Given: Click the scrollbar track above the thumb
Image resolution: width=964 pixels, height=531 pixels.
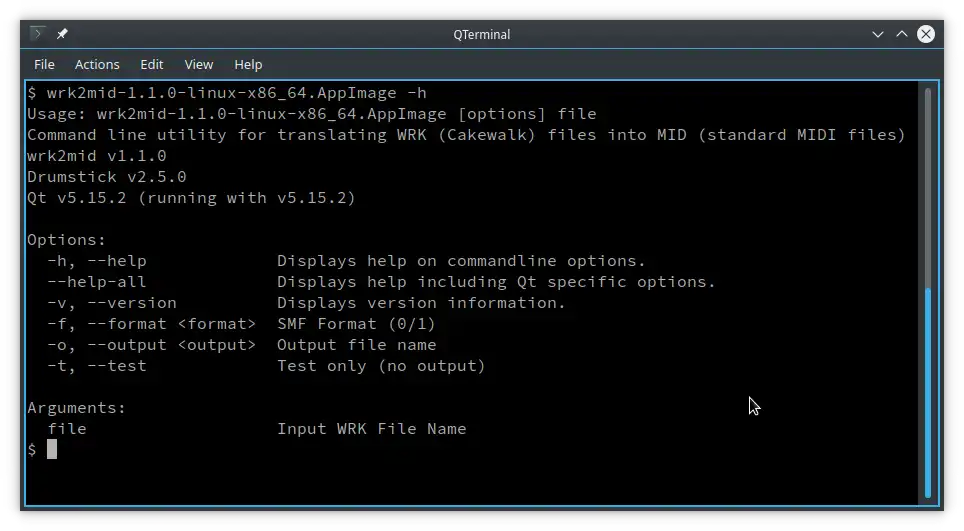Looking at the screenshot, I should pos(929,180).
